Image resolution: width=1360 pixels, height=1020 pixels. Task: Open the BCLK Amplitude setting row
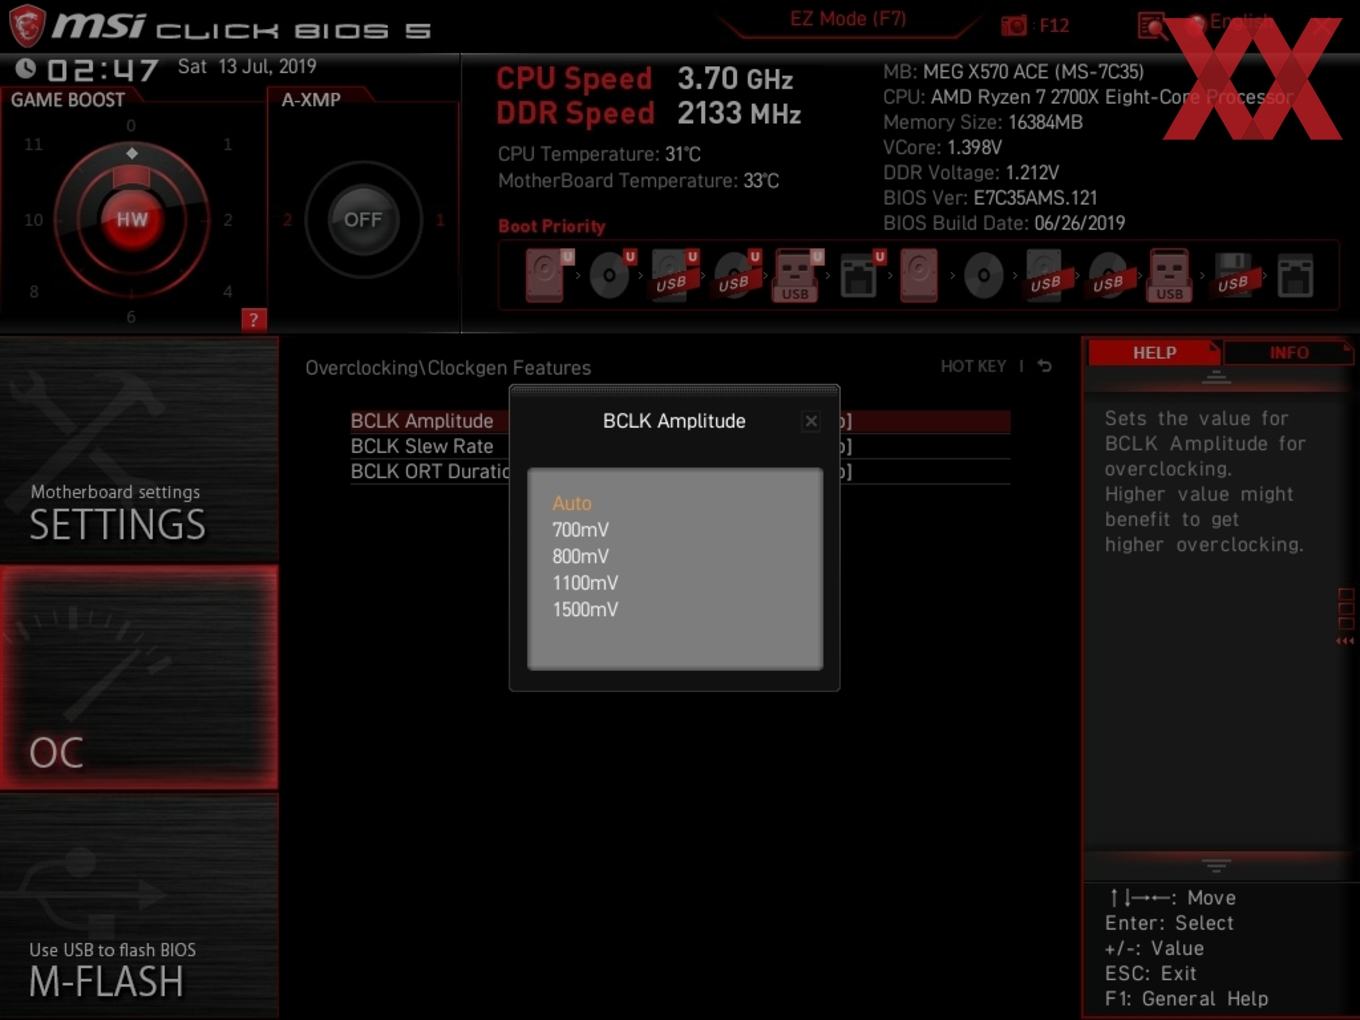680,421
